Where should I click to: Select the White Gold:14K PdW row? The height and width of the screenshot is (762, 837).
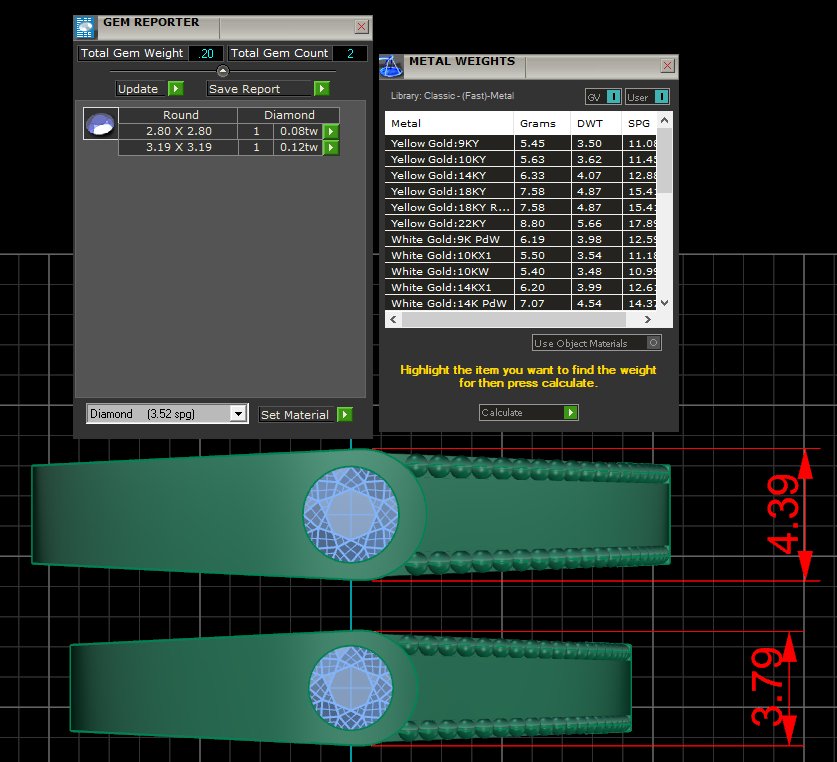click(520, 303)
